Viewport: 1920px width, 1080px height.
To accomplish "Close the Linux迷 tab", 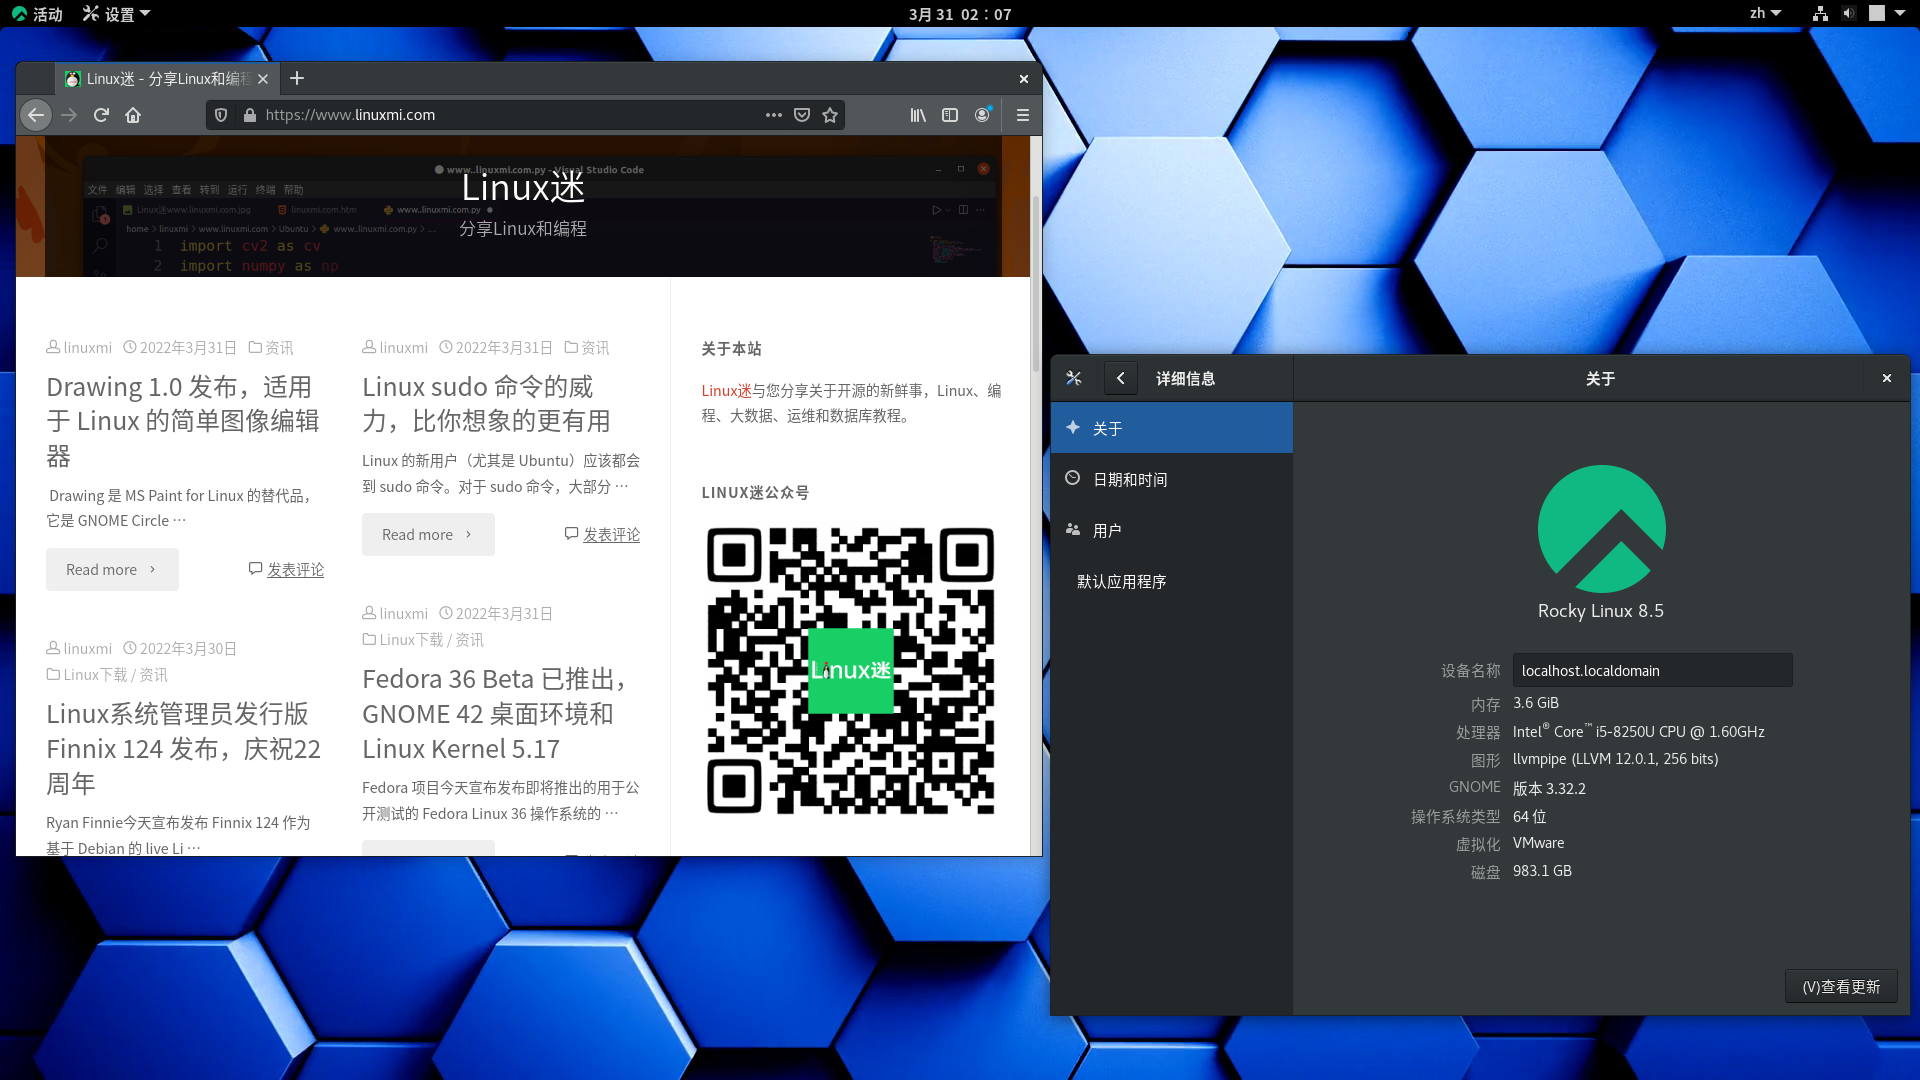I will [x=263, y=79].
